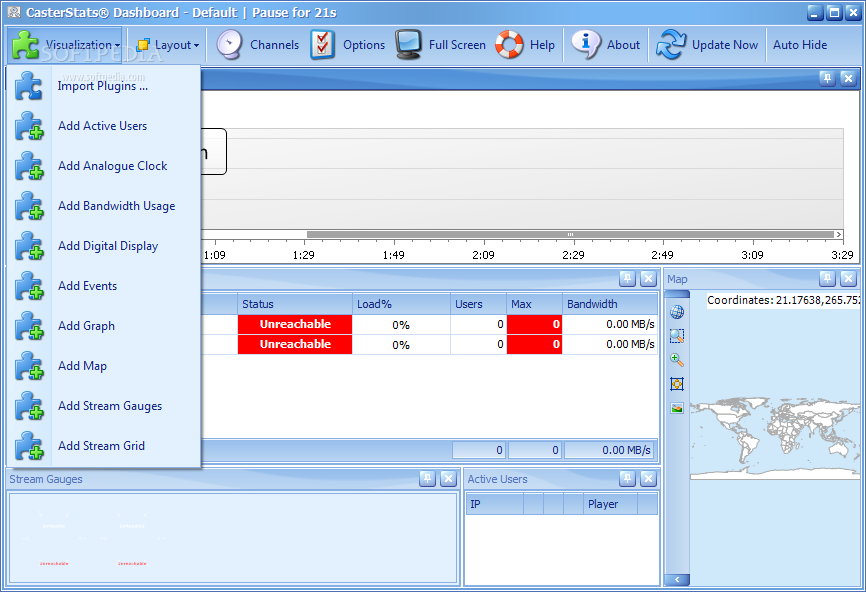This screenshot has width=866, height=592.
Task: Open the Visualization dropdown menu
Action: click(65, 45)
